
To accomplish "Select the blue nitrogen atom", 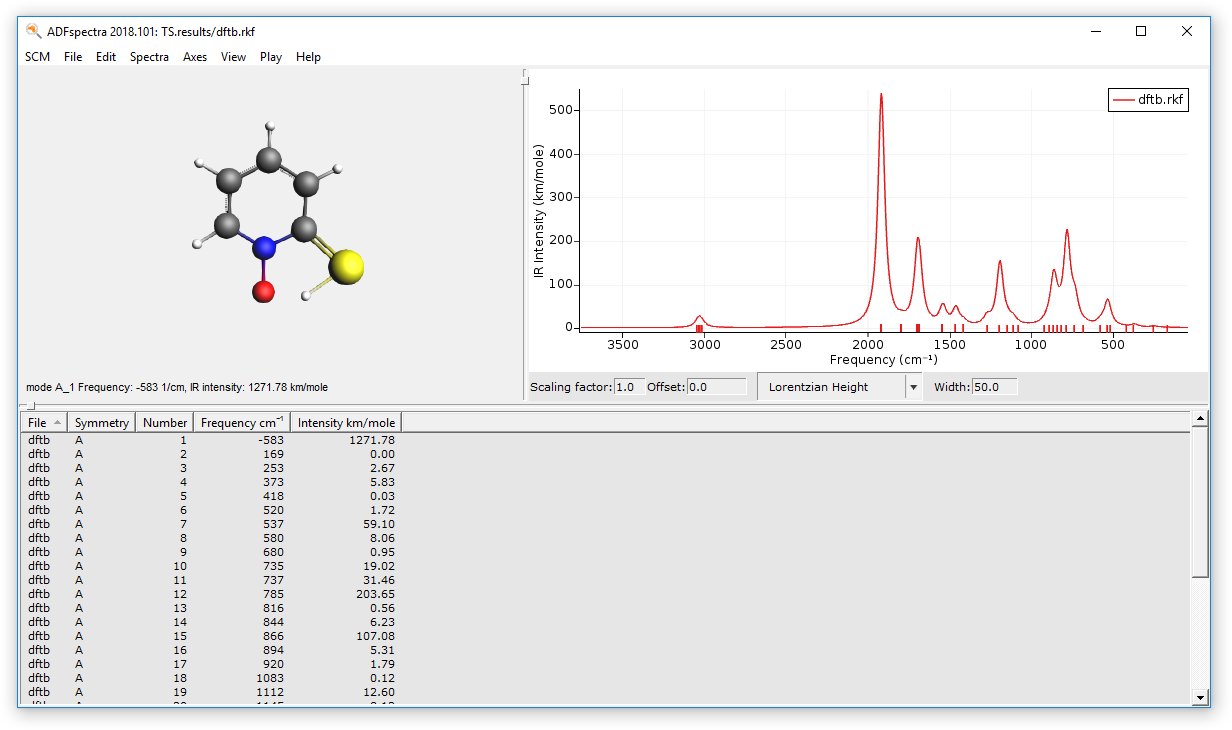I will click(x=263, y=247).
